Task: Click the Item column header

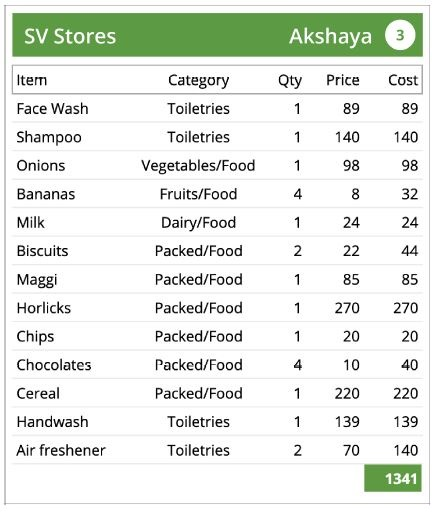Action: click(x=32, y=80)
